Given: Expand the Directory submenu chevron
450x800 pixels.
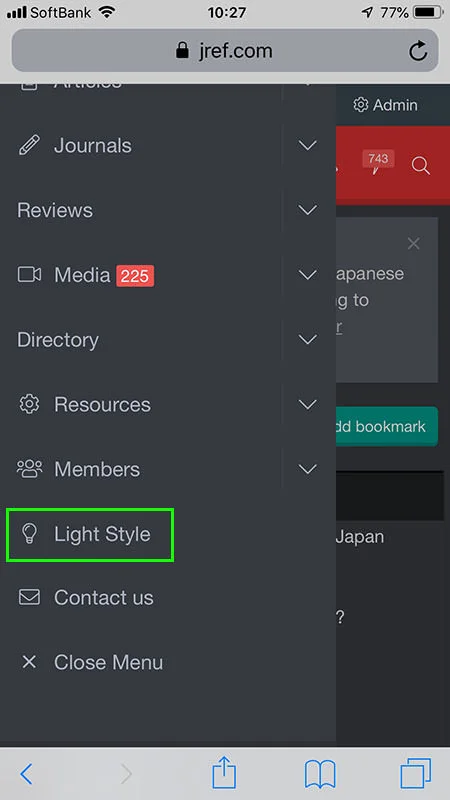Looking at the screenshot, I should 308,339.
